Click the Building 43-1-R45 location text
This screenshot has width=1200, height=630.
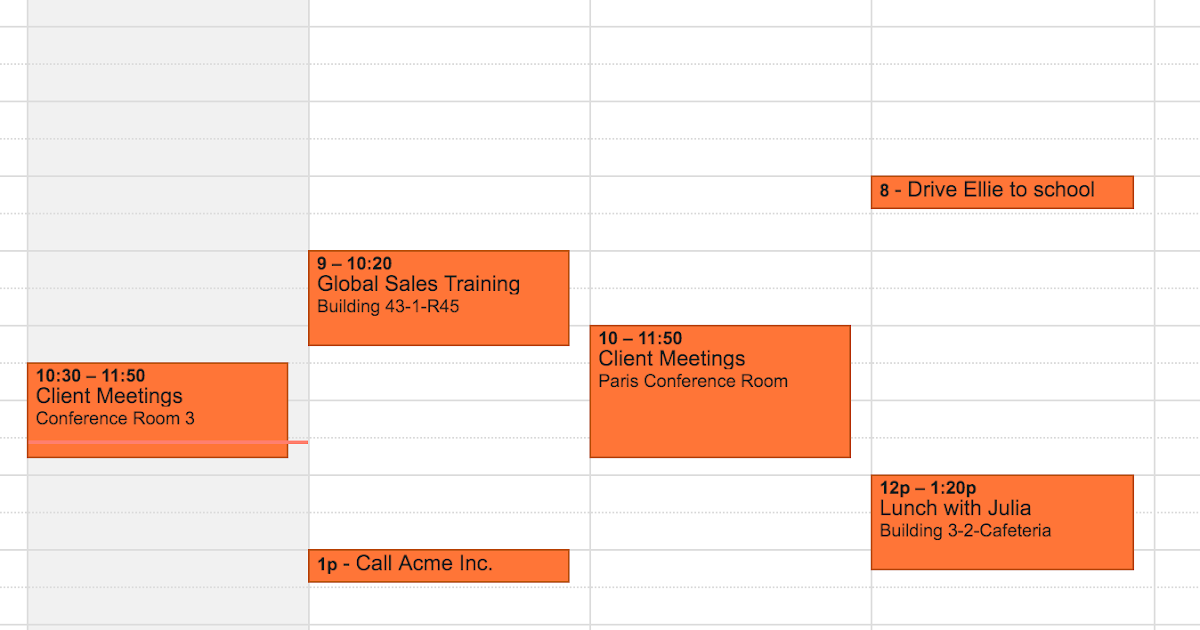click(389, 307)
